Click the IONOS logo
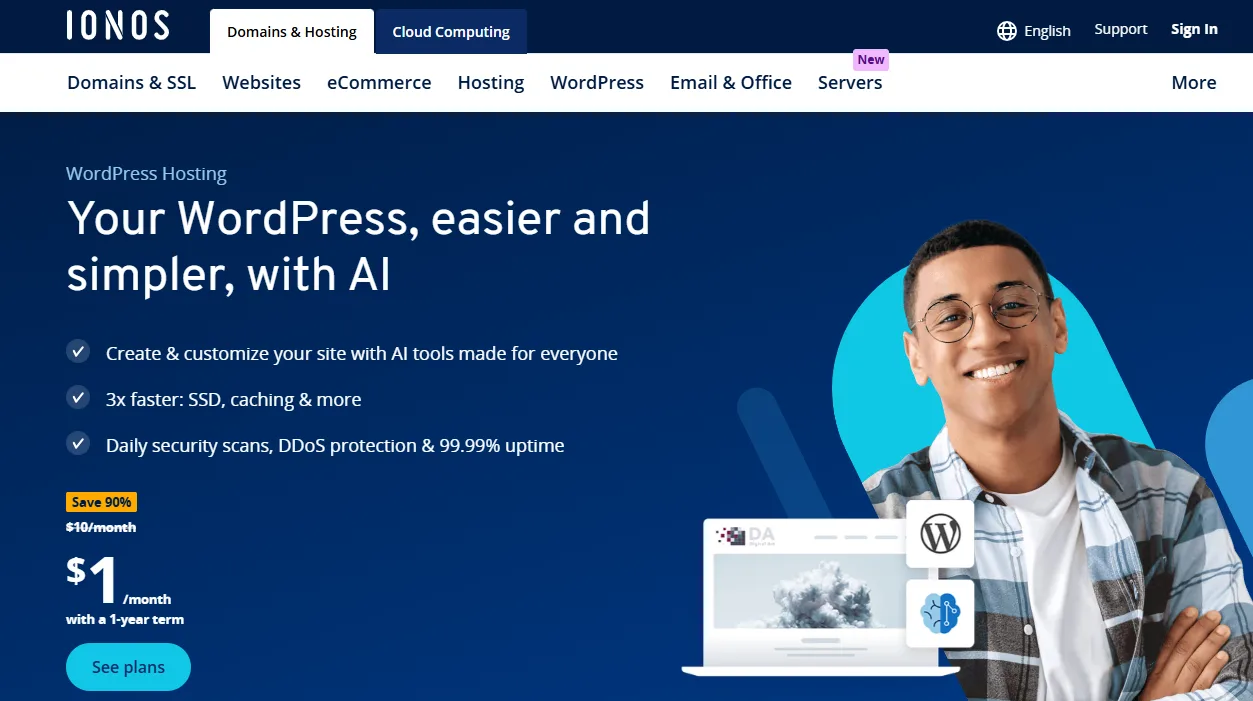1253x701 pixels. [x=118, y=26]
